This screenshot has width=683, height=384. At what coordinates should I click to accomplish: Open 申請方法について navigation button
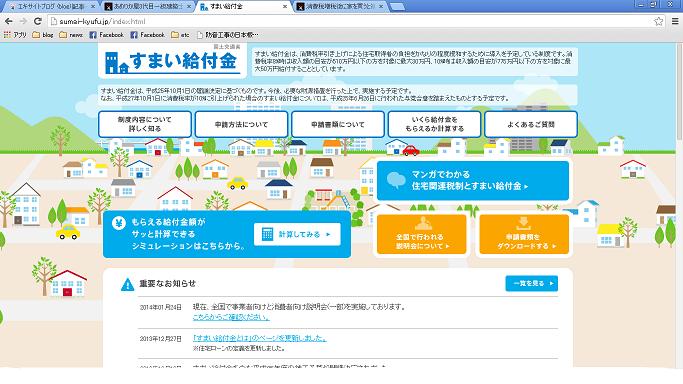click(x=241, y=124)
